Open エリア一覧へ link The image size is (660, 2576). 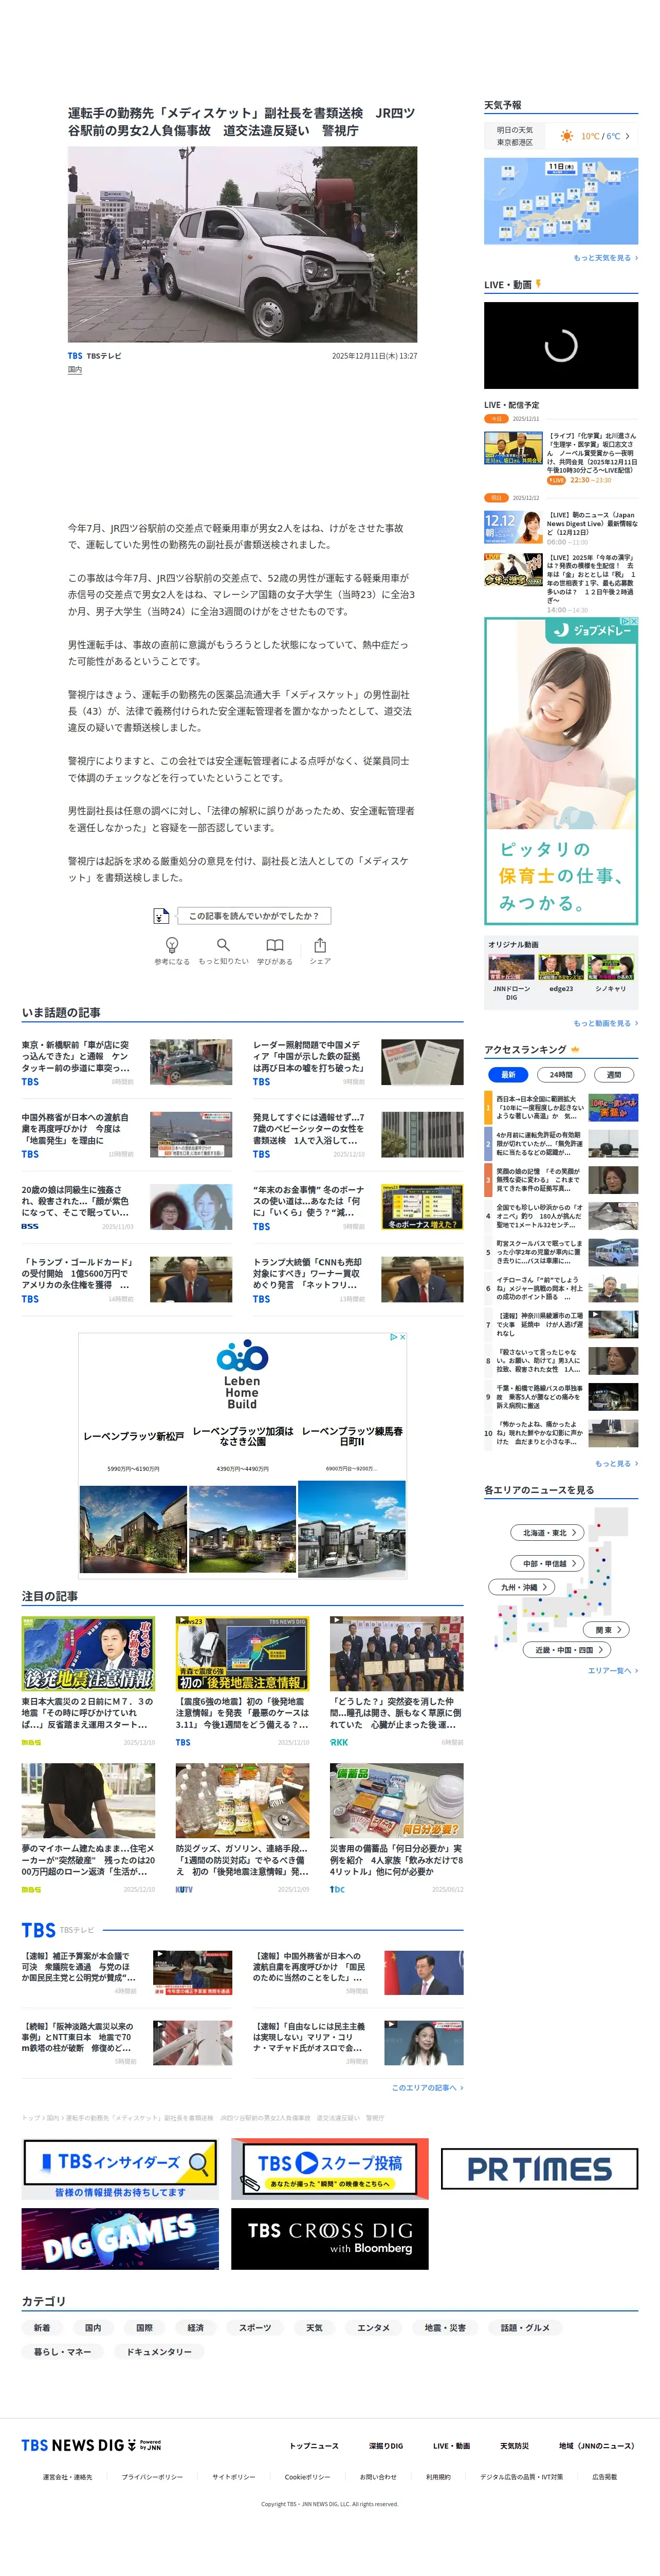coord(612,1670)
